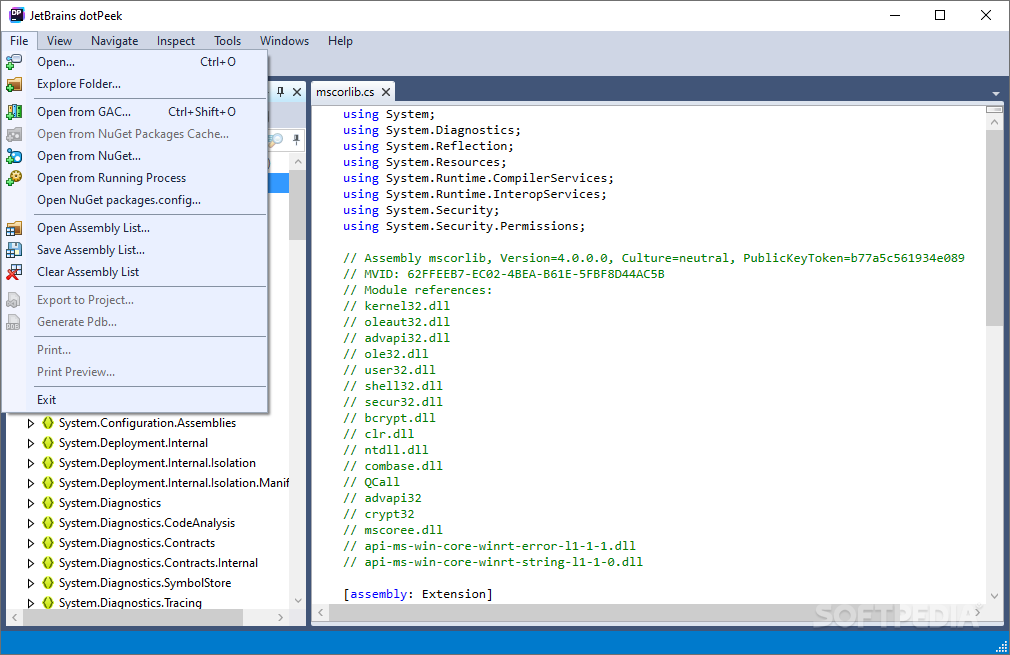Click the Open from NuGet icon
Viewport: 1010px width, 655px height.
click(x=14, y=156)
